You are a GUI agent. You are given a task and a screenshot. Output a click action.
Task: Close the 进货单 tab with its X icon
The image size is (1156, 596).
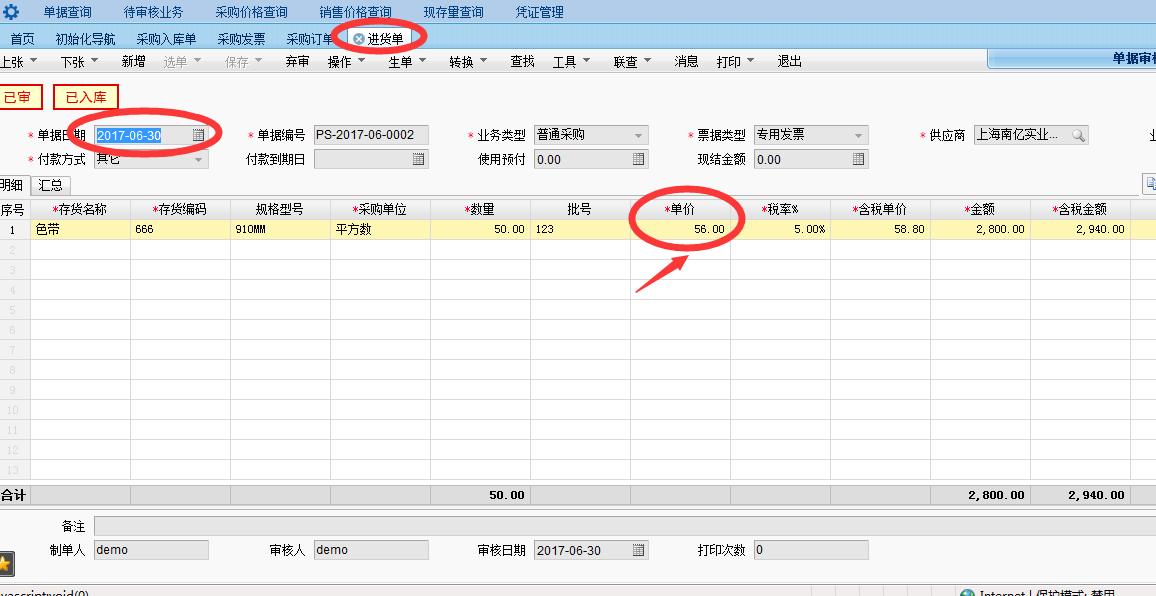(x=359, y=39)
